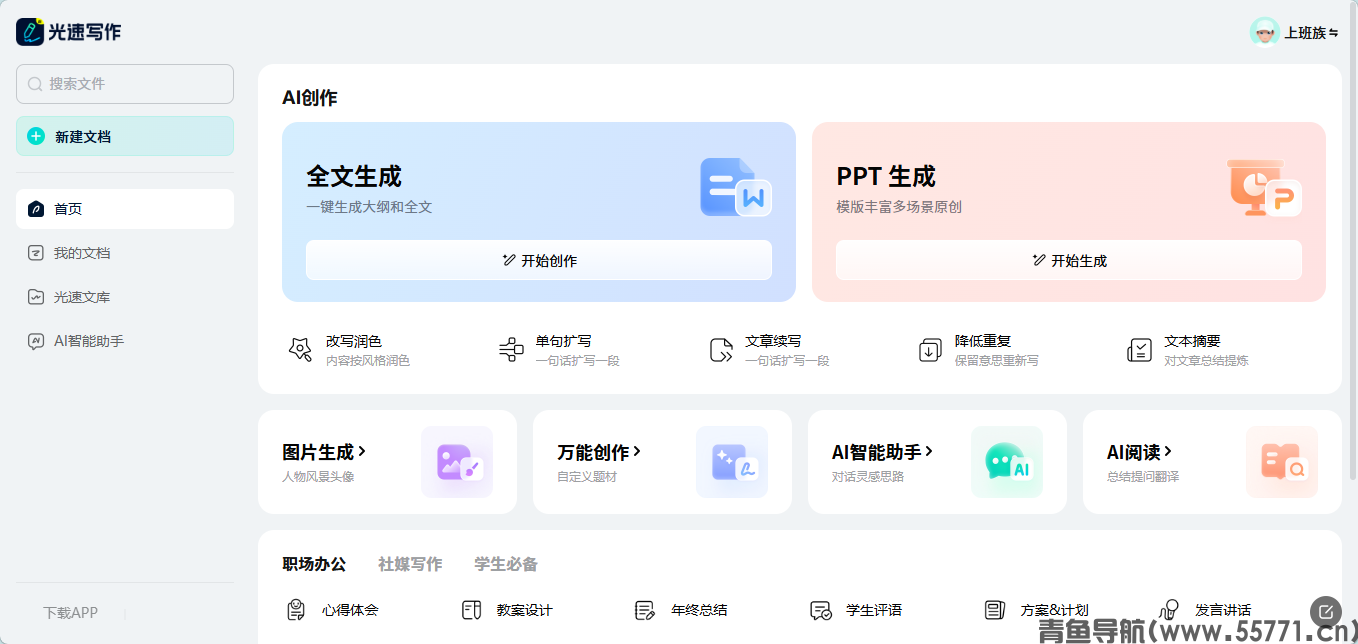The width and height of the screenshot is (1358, 644).
Task: Open the 图片生成 card
Action: [387, 462]
